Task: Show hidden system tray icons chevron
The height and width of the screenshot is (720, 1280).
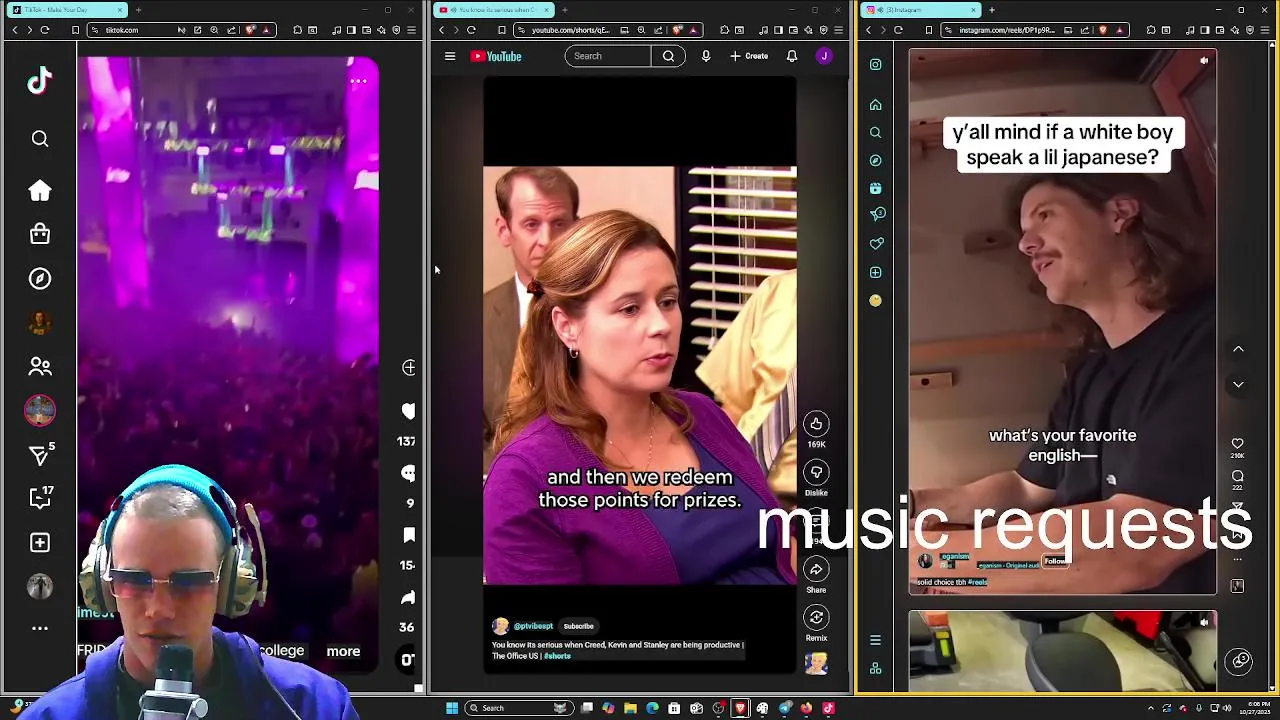Action: [1150, 708]
